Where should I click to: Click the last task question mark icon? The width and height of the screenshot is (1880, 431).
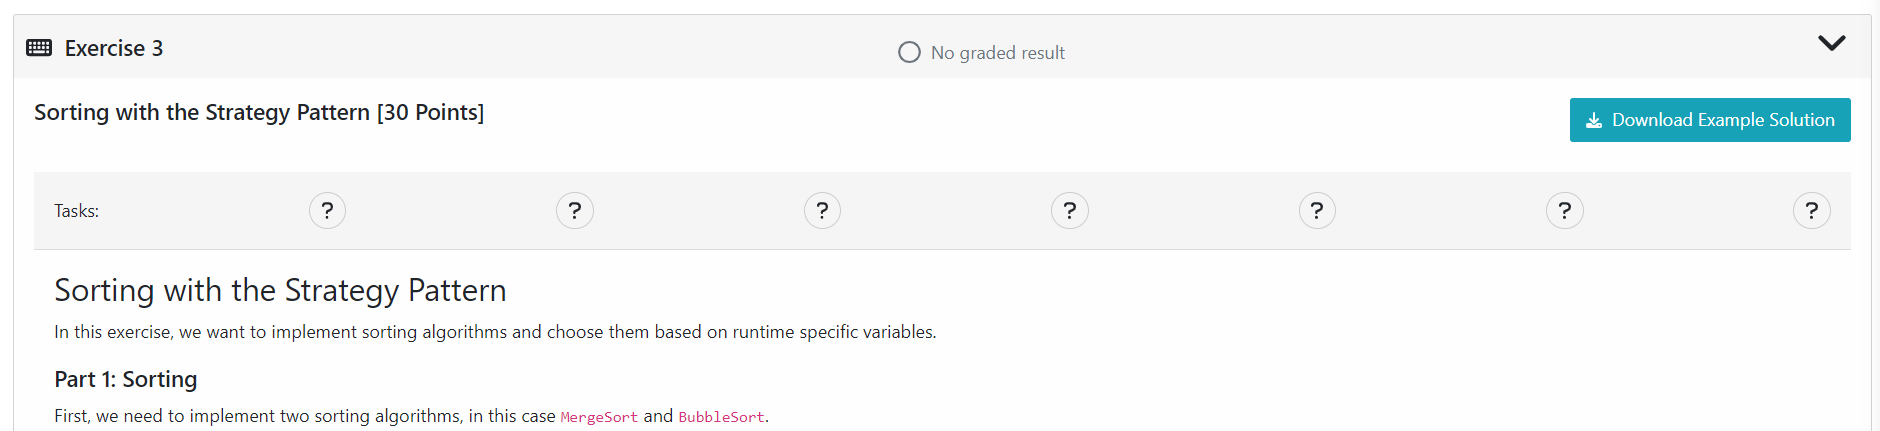[x=1812, y=211]
